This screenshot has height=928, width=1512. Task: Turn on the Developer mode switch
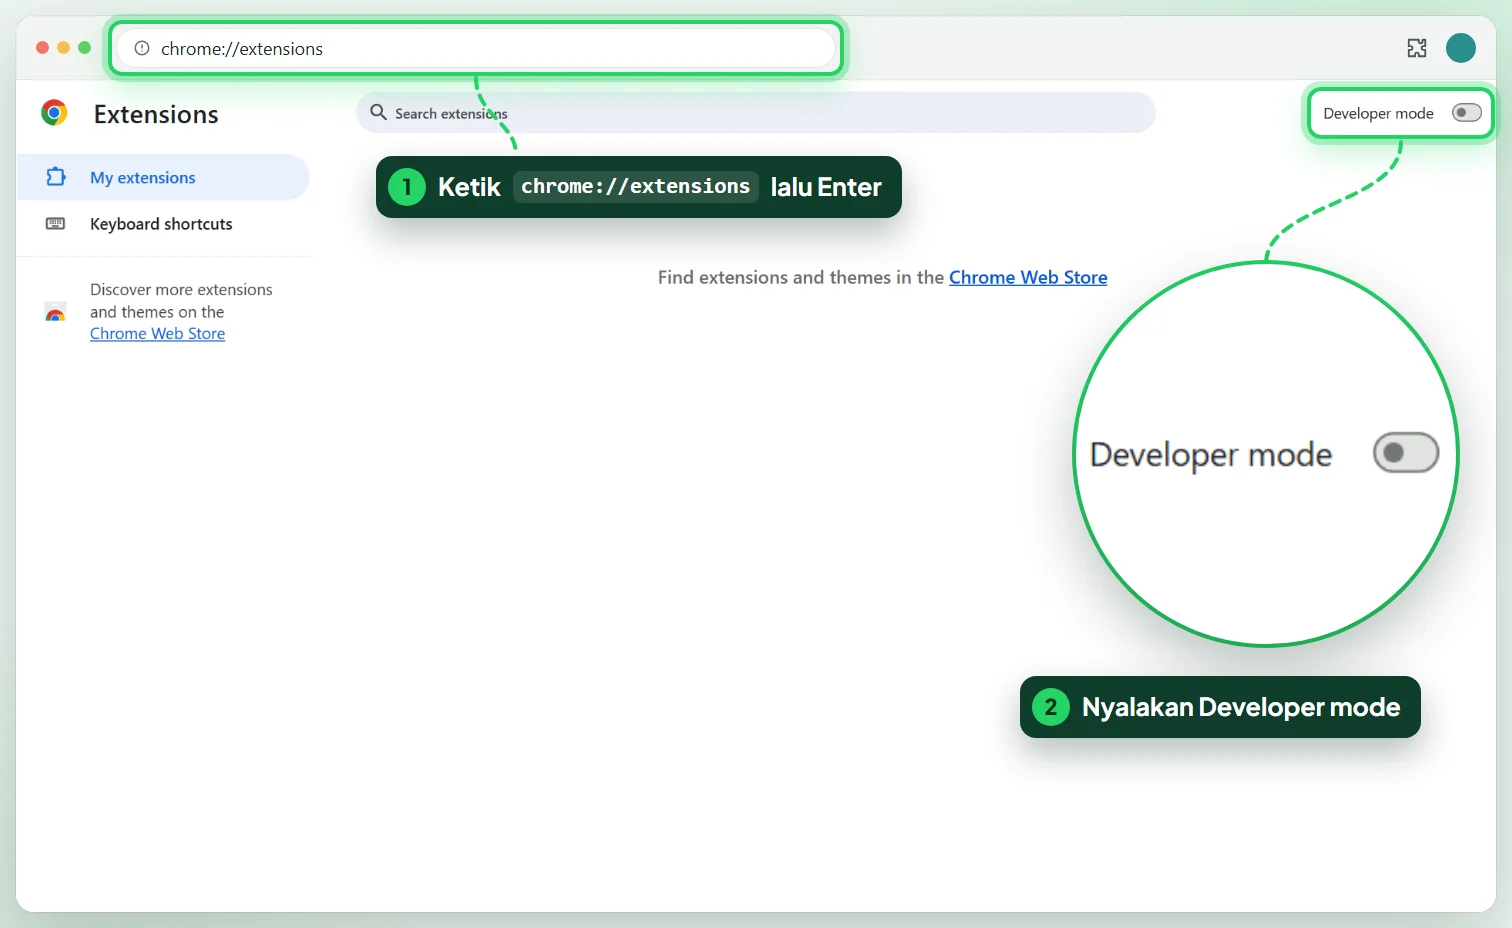point(1467,113)
